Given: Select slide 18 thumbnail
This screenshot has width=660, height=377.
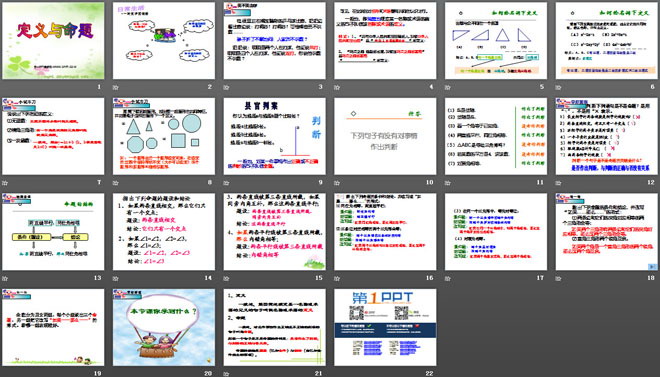Looking at the screenshot, I should (607, 232).
